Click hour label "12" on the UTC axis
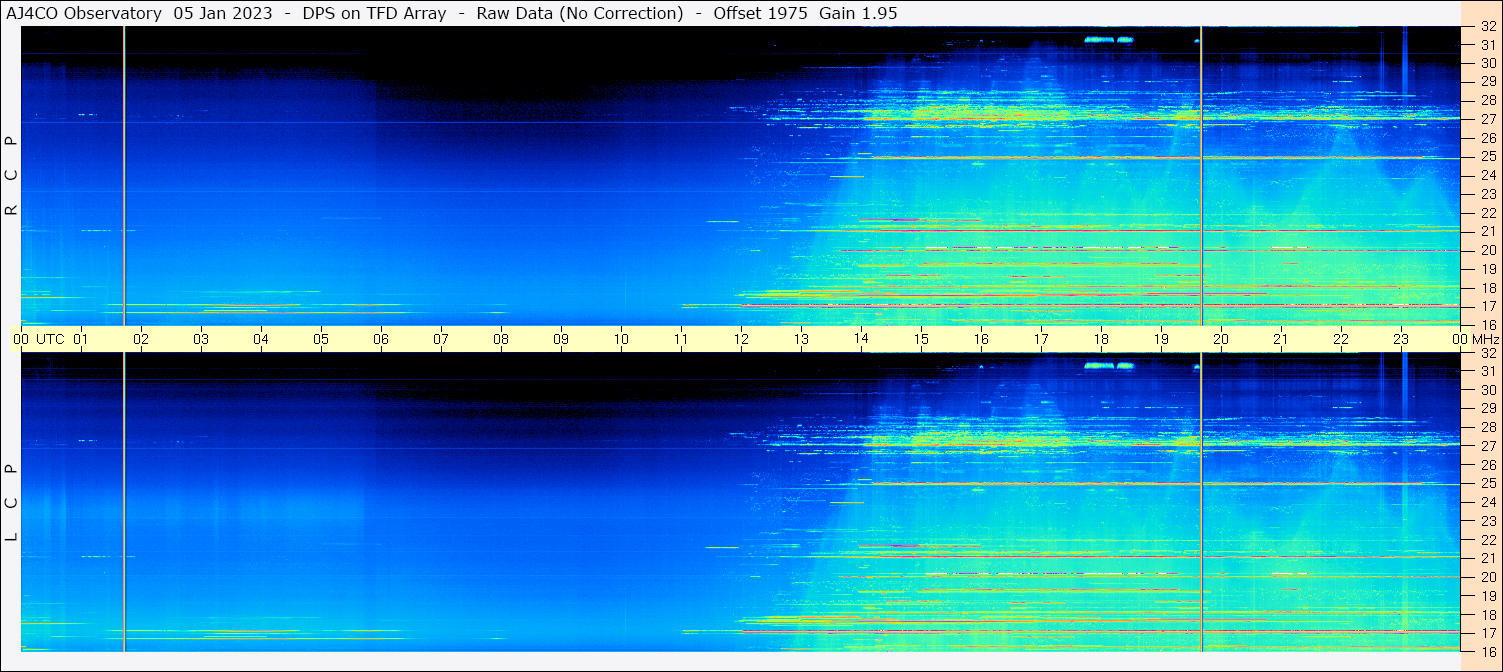1503x672 pixels. 741,339
